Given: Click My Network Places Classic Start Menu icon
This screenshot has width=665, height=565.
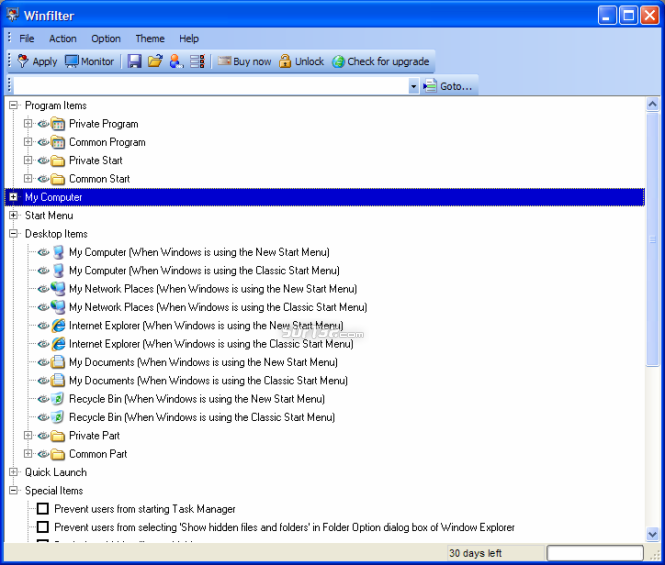Looking at the screenshot, I should 58,307.
